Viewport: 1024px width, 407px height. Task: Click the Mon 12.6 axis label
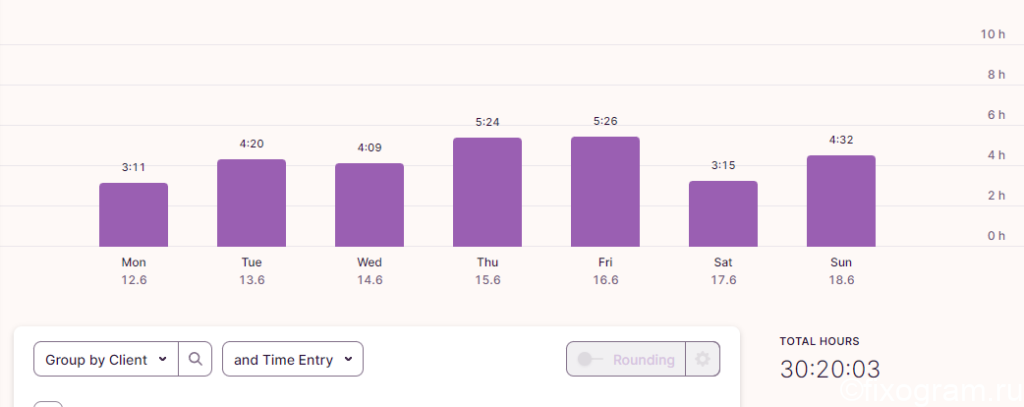point(133,271)
